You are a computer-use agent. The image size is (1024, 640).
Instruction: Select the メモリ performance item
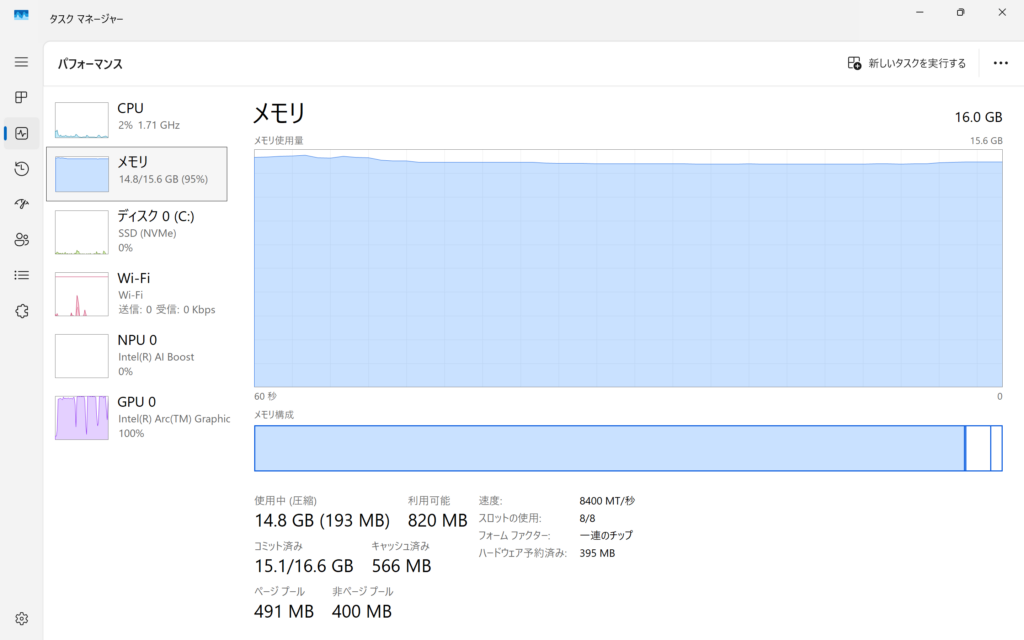[137, 174]
